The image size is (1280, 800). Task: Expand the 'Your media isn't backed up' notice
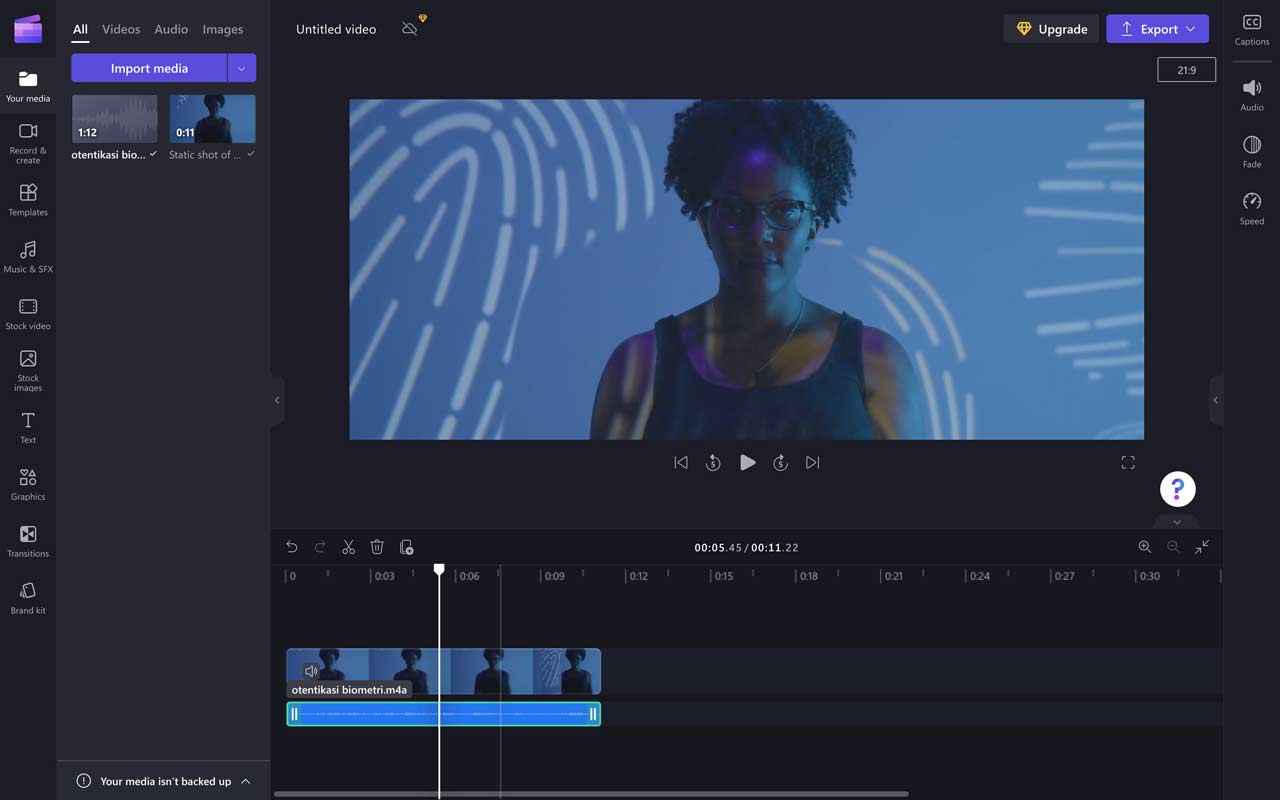246,781
